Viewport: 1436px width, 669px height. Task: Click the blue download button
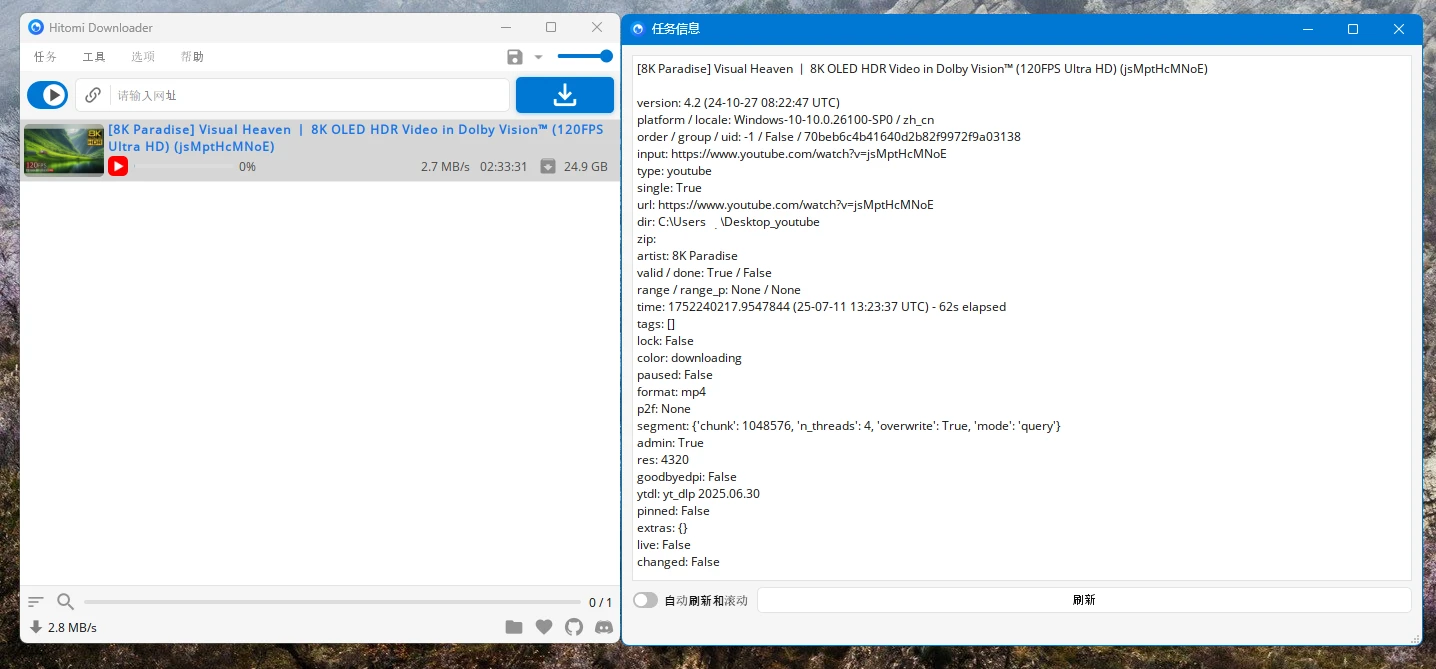(x=564, y=95)
